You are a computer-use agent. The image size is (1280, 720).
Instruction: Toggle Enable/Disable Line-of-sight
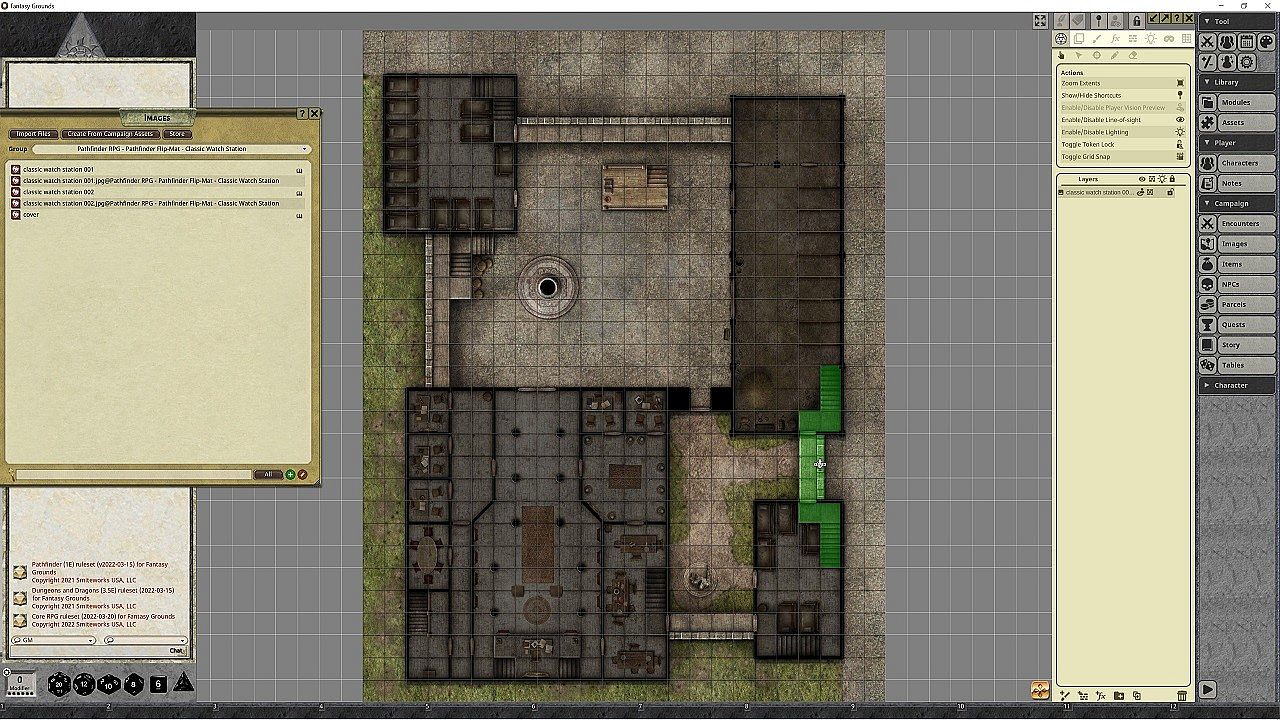coord(1122,120)
